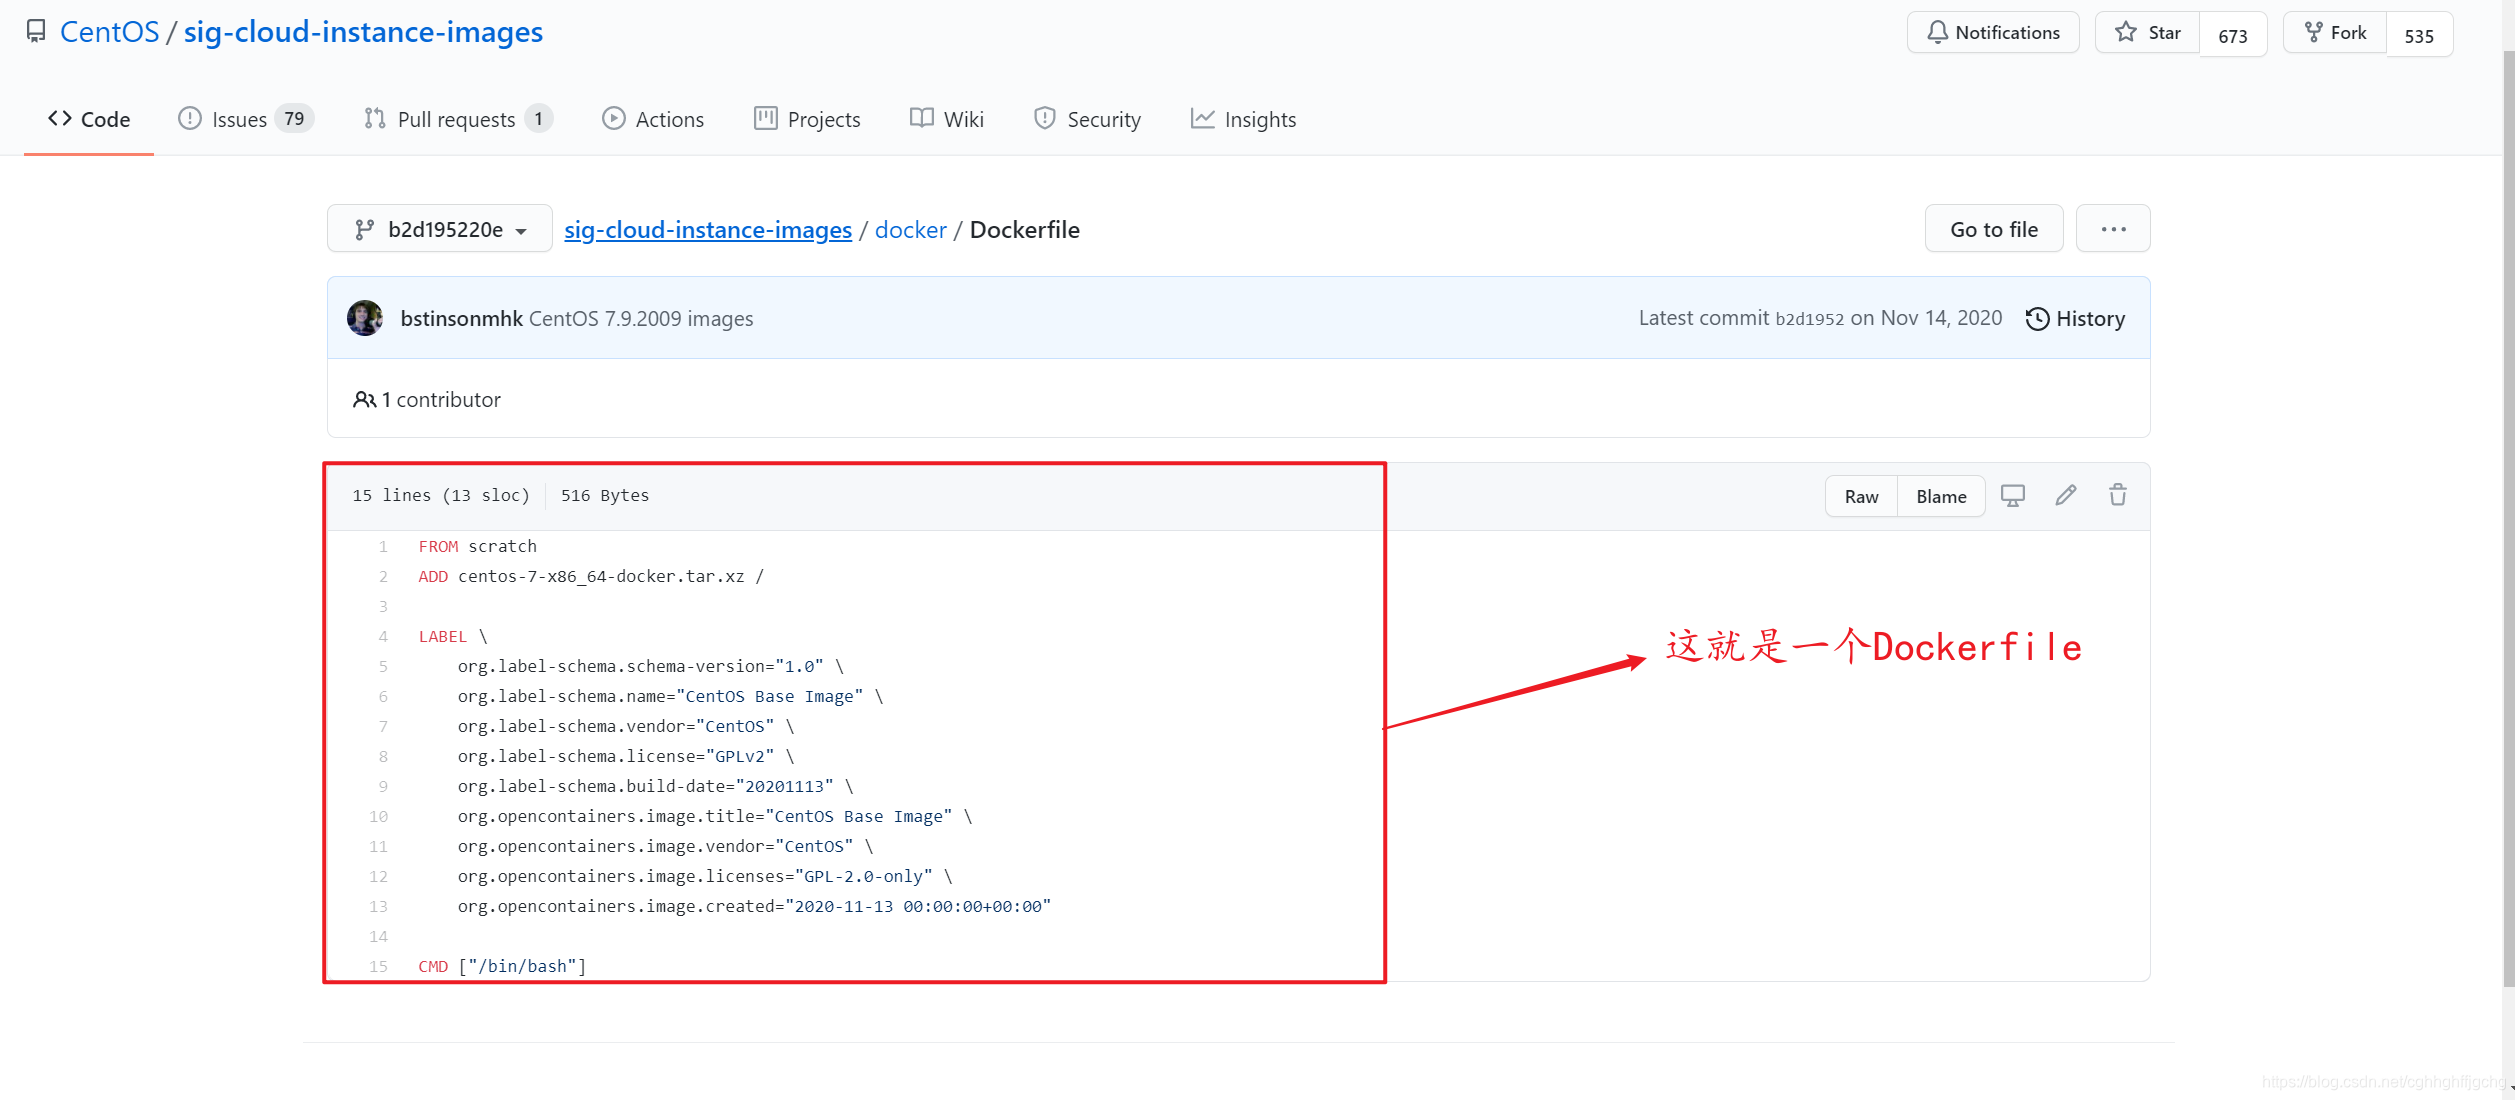This screenshot has width=2515, height=1100.
Task: Star the repository
Action: 2148,33
